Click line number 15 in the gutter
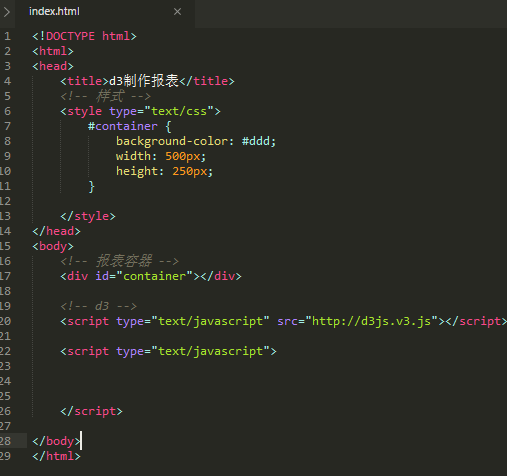507x476 pixels. tap(6, 246)
